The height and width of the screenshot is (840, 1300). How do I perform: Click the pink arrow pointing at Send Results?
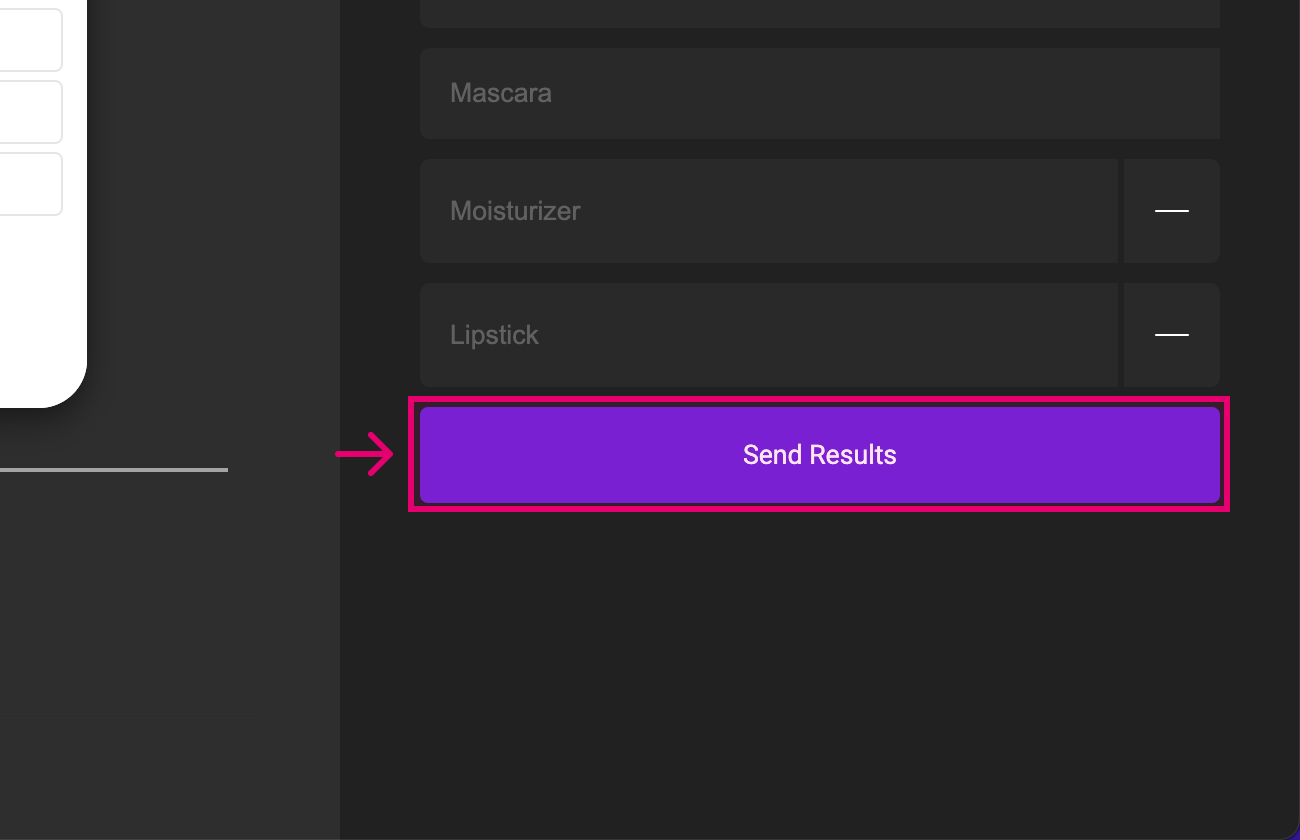click(x=365, y=454)
